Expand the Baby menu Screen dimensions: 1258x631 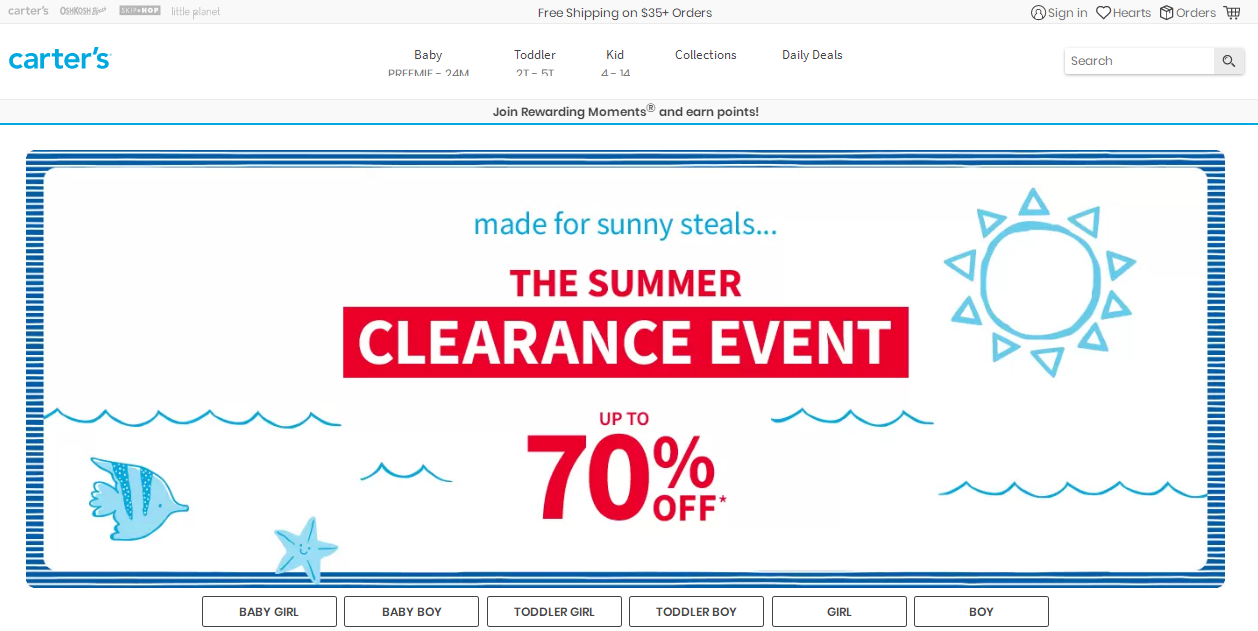point(428,56)
